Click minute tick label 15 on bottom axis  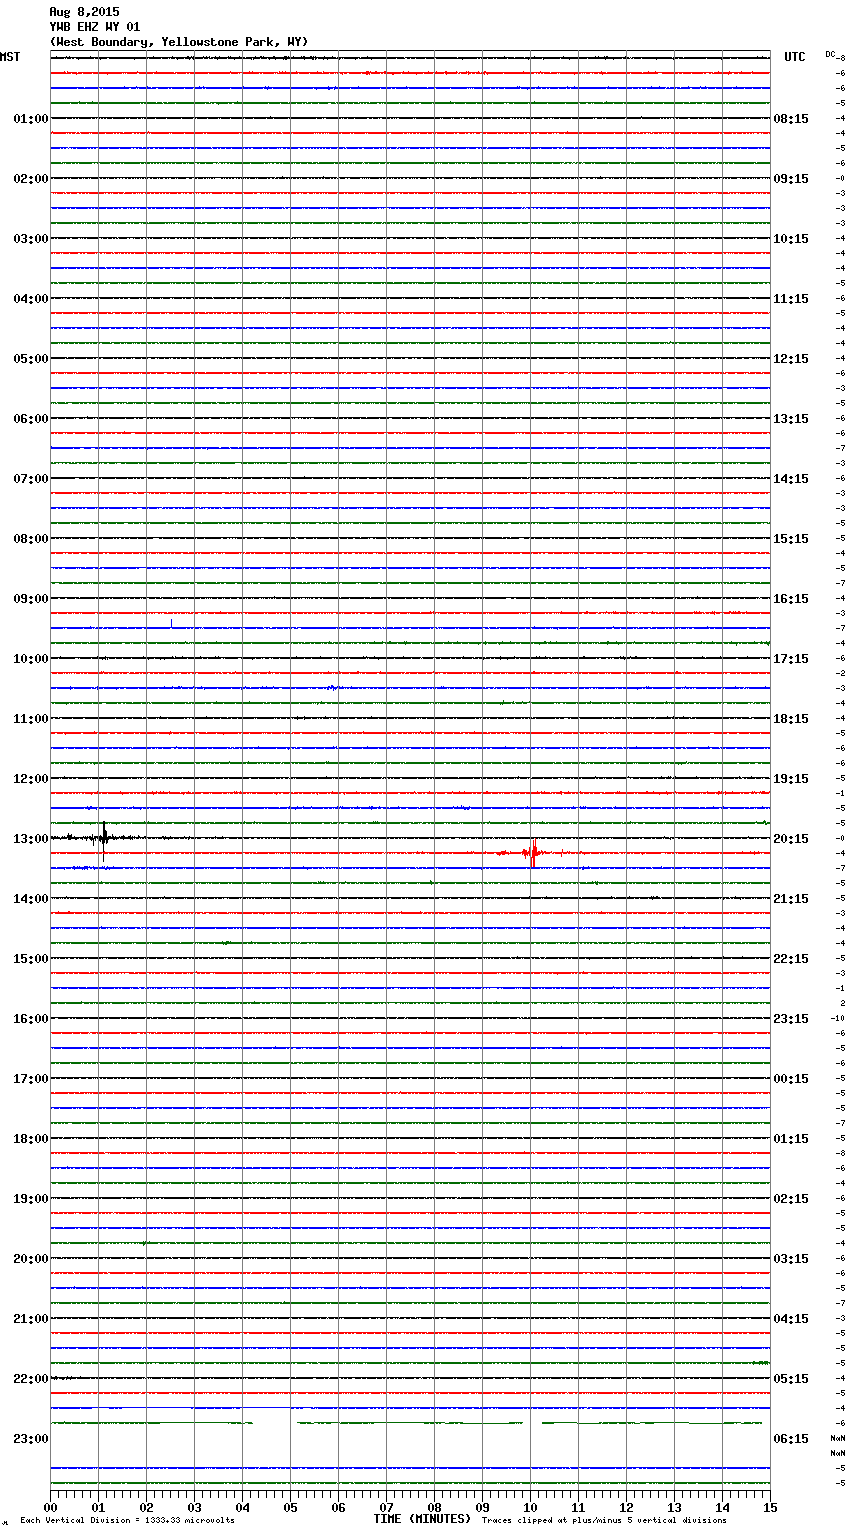770,1507
